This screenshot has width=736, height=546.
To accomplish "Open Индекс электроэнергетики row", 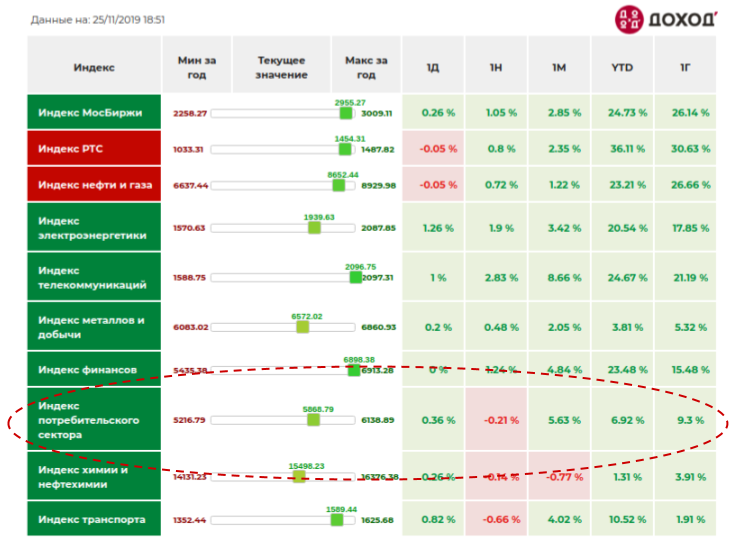I will click(x=94, y=228).
